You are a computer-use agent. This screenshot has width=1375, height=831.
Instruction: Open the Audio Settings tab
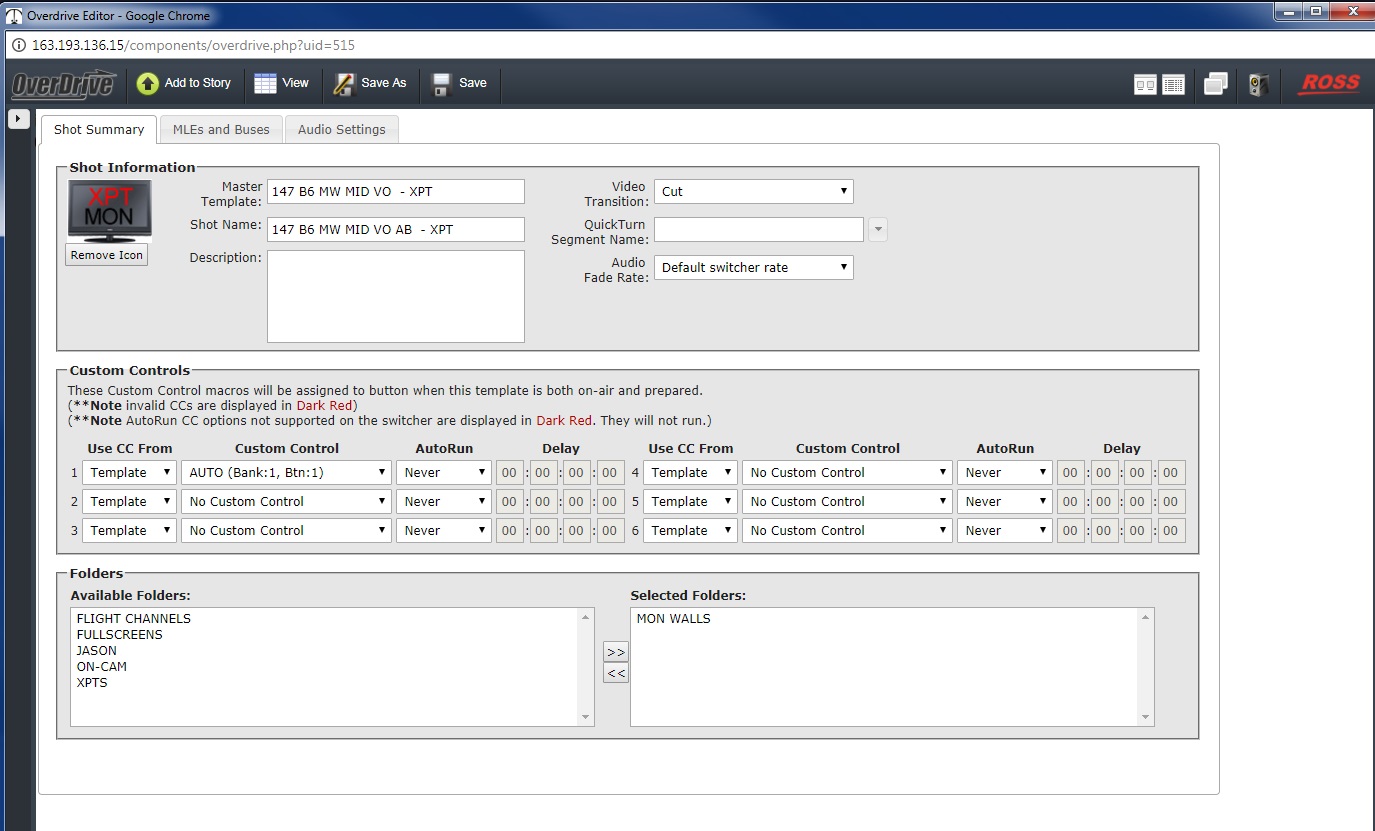point(341,129)
